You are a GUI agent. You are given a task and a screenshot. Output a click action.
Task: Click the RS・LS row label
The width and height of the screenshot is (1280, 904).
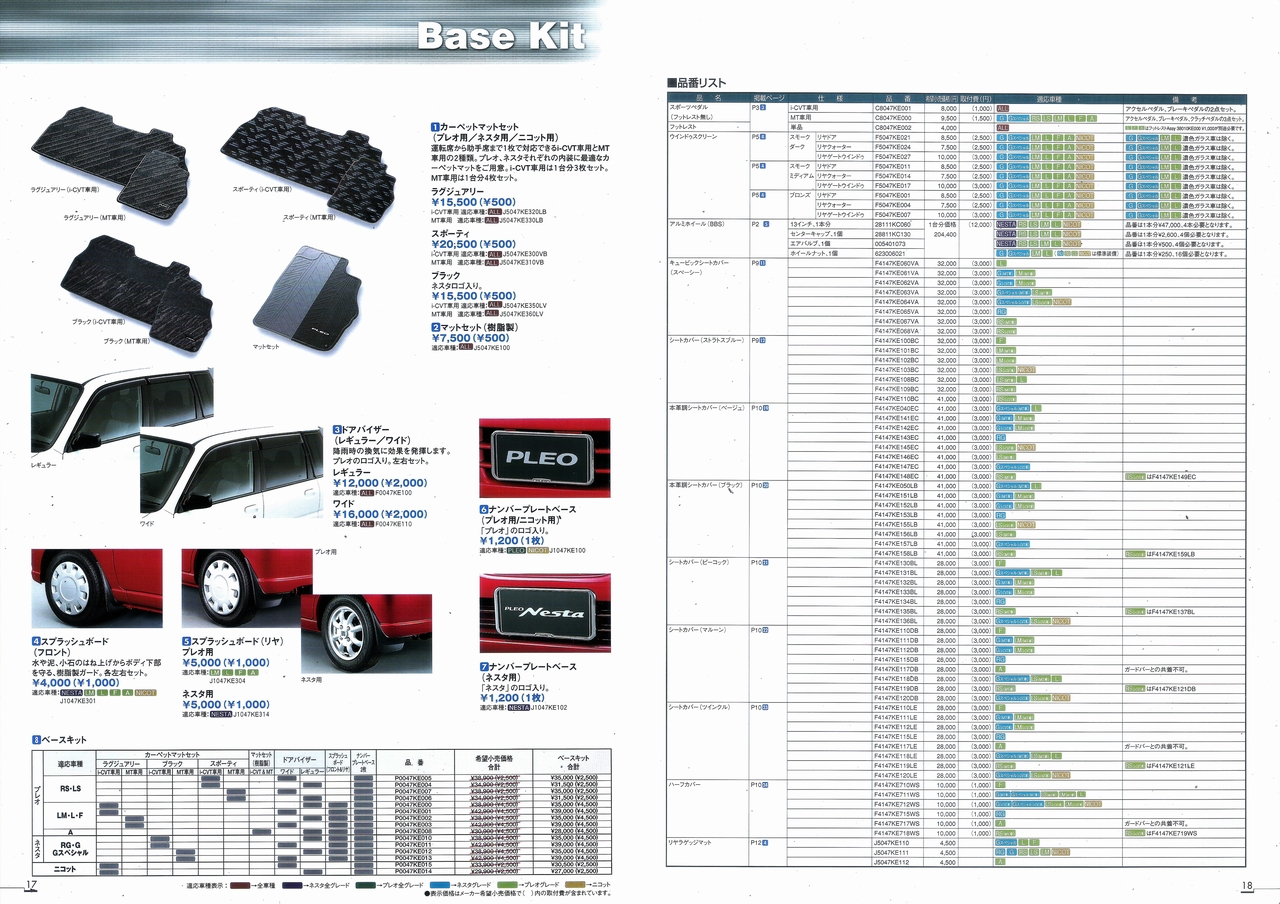pos(70,789)
